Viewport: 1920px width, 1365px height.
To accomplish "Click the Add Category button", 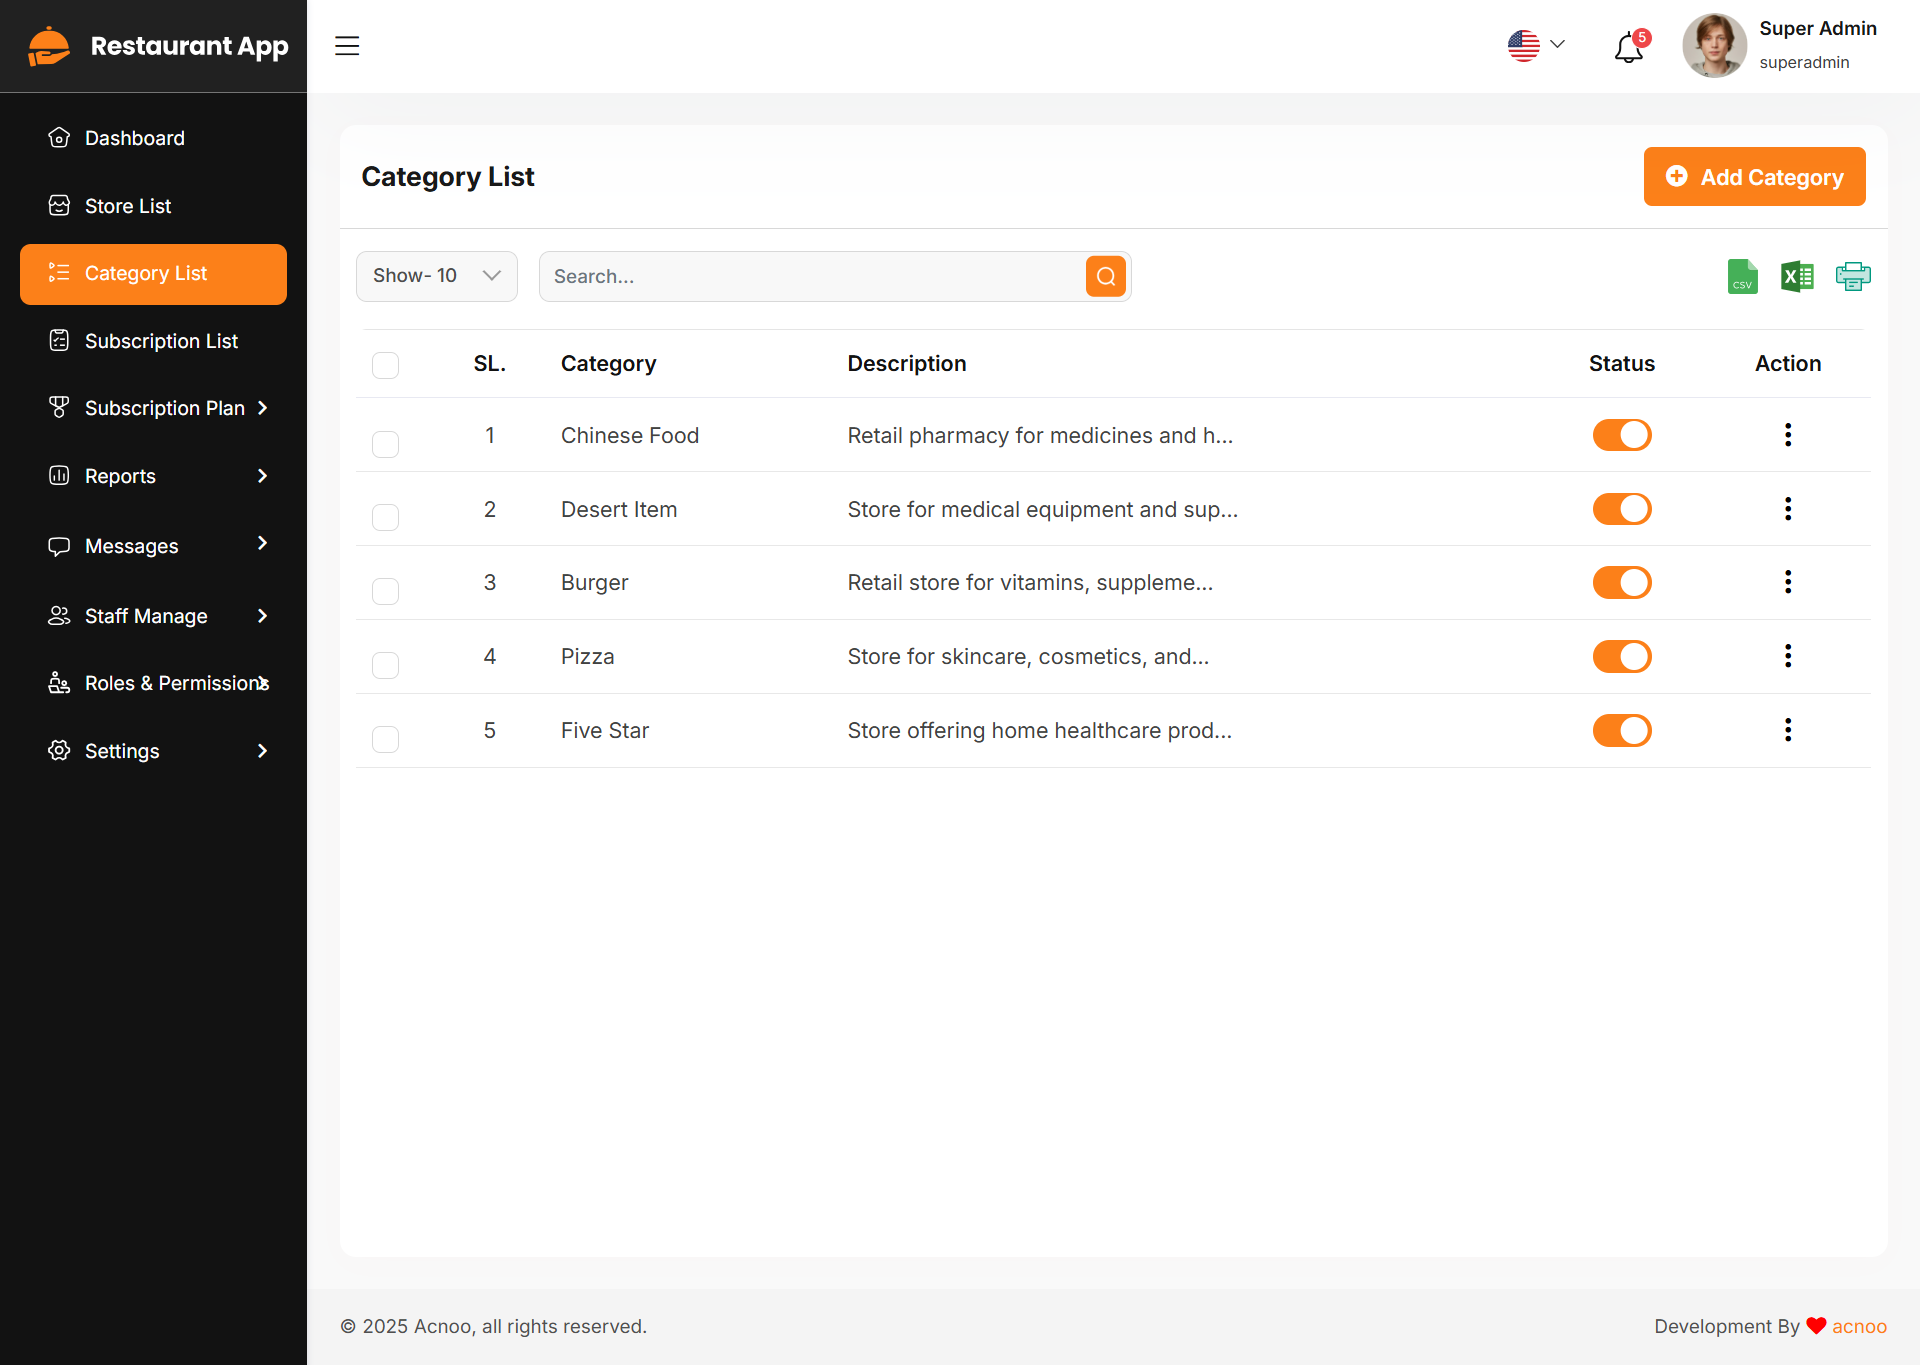I will 1754,177.
